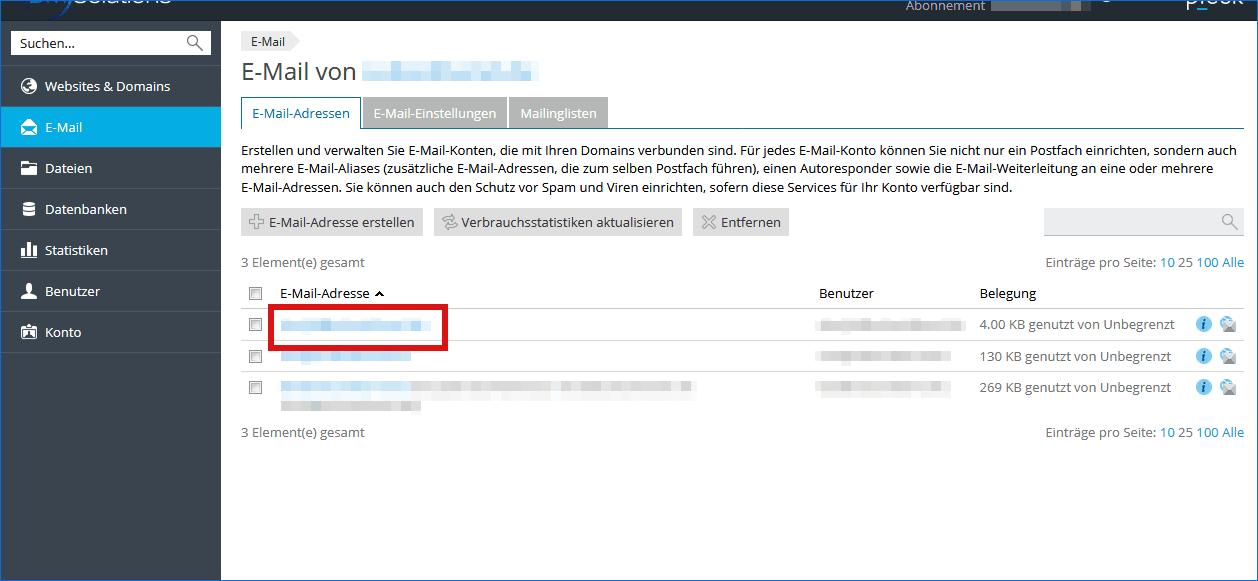Open Dateien in sidebar
Image resolution: width=1258 pixels, height=581 pixels.
110,168
